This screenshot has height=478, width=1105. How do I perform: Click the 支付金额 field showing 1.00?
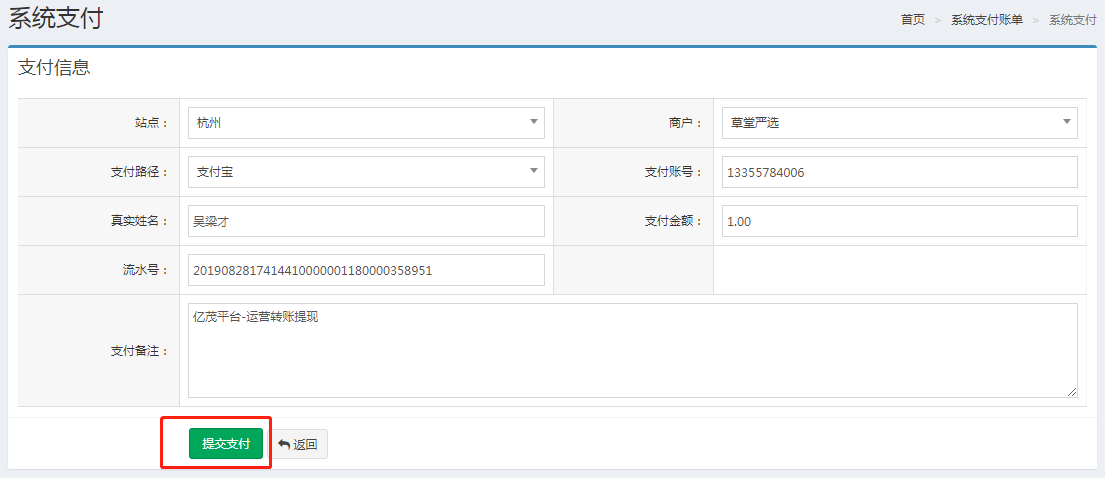pos(899,221)
